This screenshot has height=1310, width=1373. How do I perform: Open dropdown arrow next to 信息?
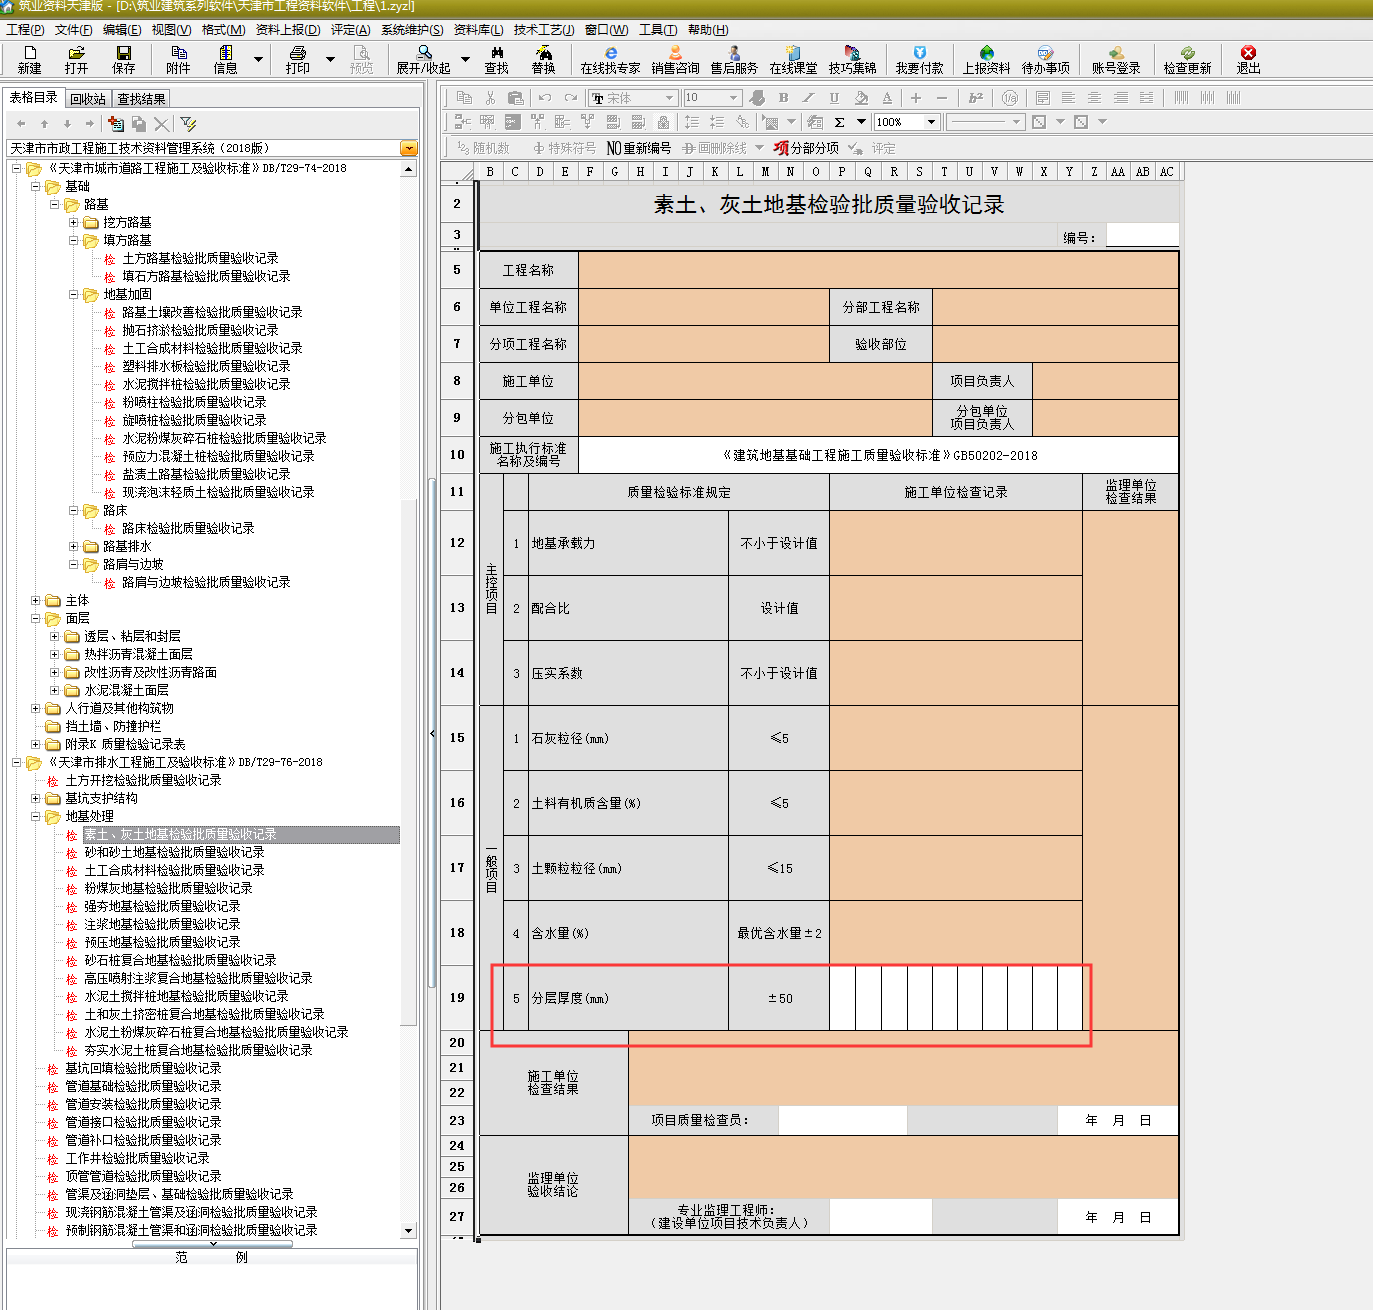[x=258, y=60]
